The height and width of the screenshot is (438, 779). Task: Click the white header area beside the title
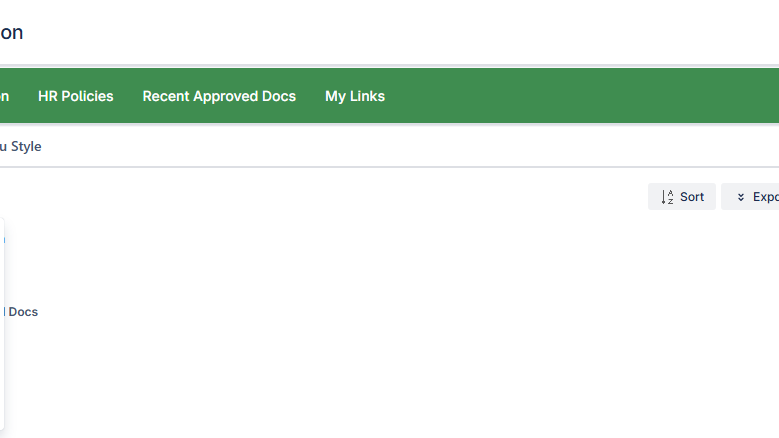(400, 32)
